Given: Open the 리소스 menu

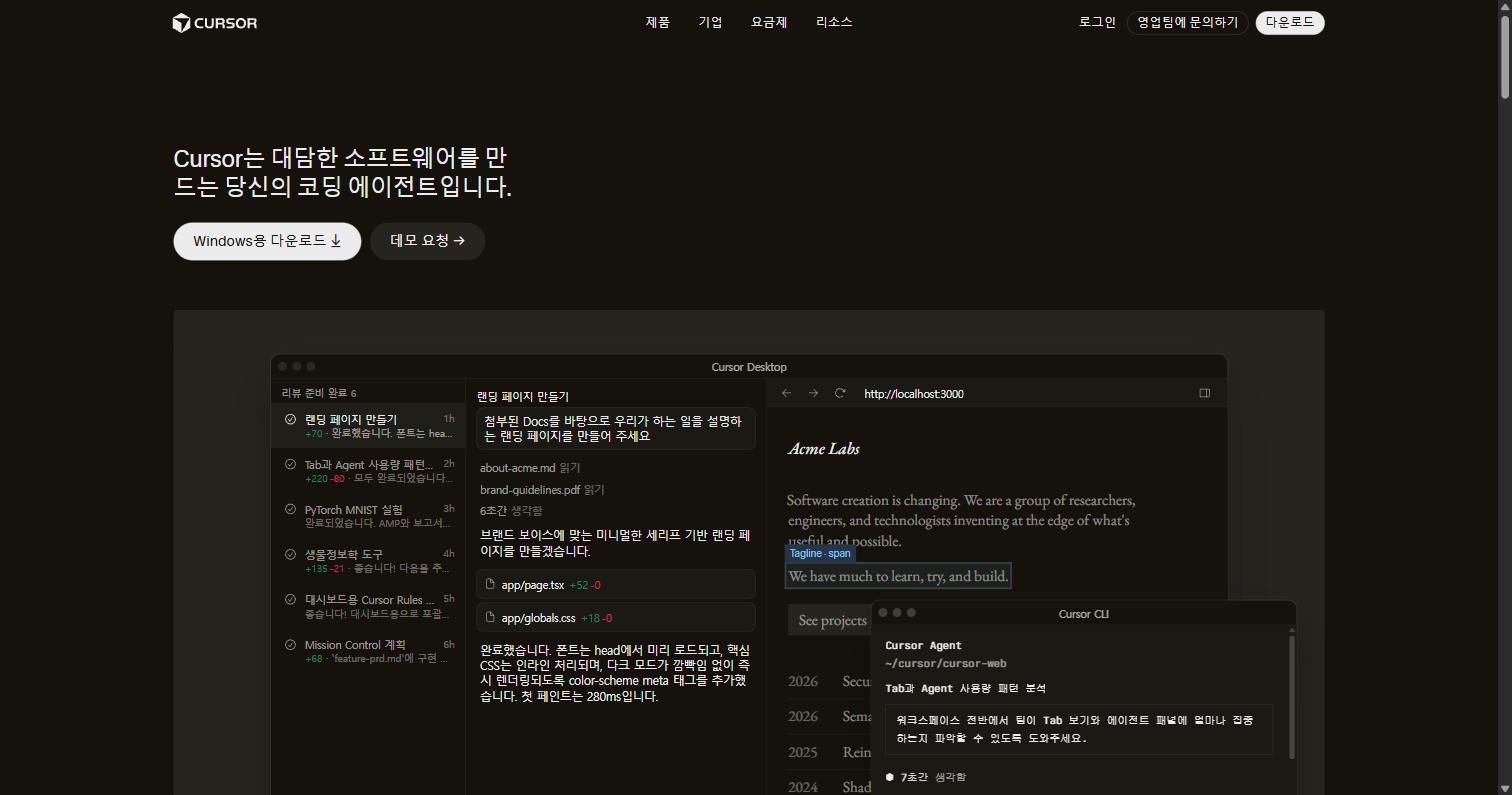Looking at the screenshot, I should (x=834, y=22).
